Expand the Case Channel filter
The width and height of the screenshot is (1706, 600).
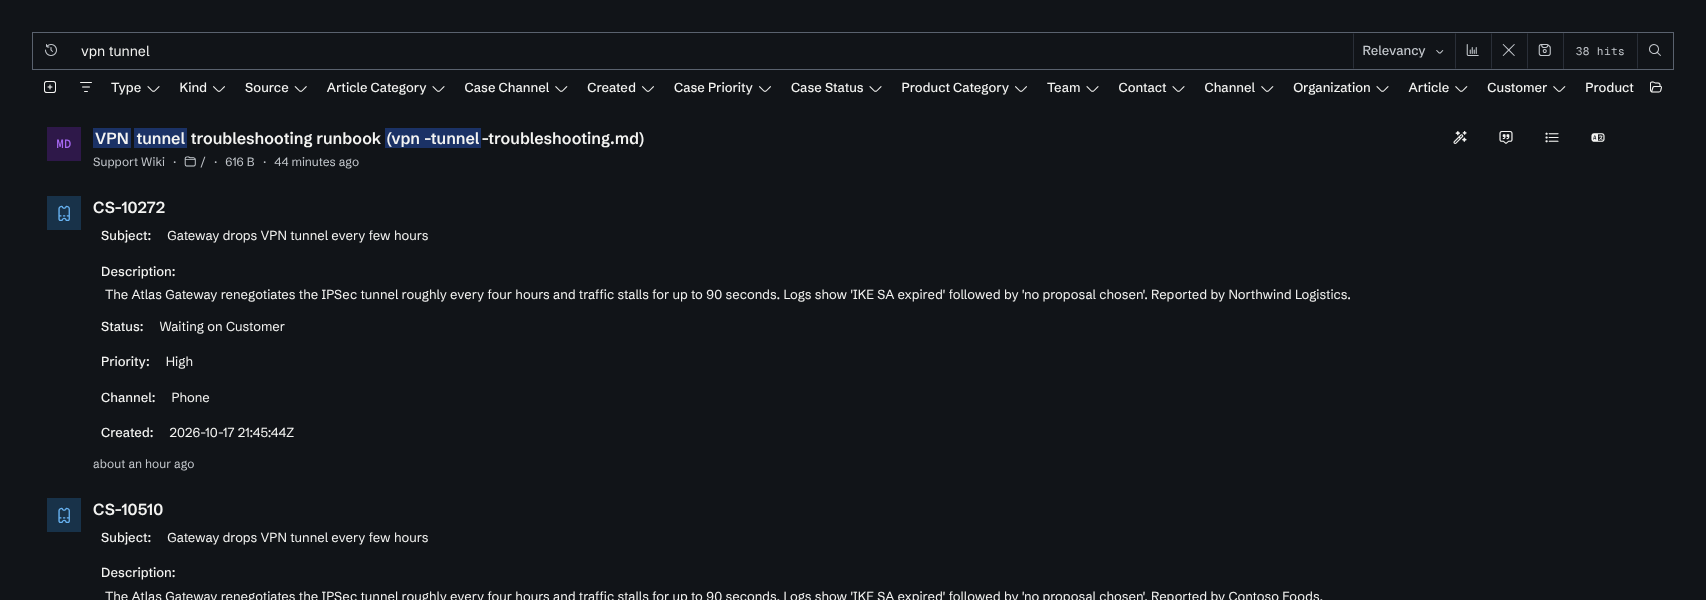516,88
